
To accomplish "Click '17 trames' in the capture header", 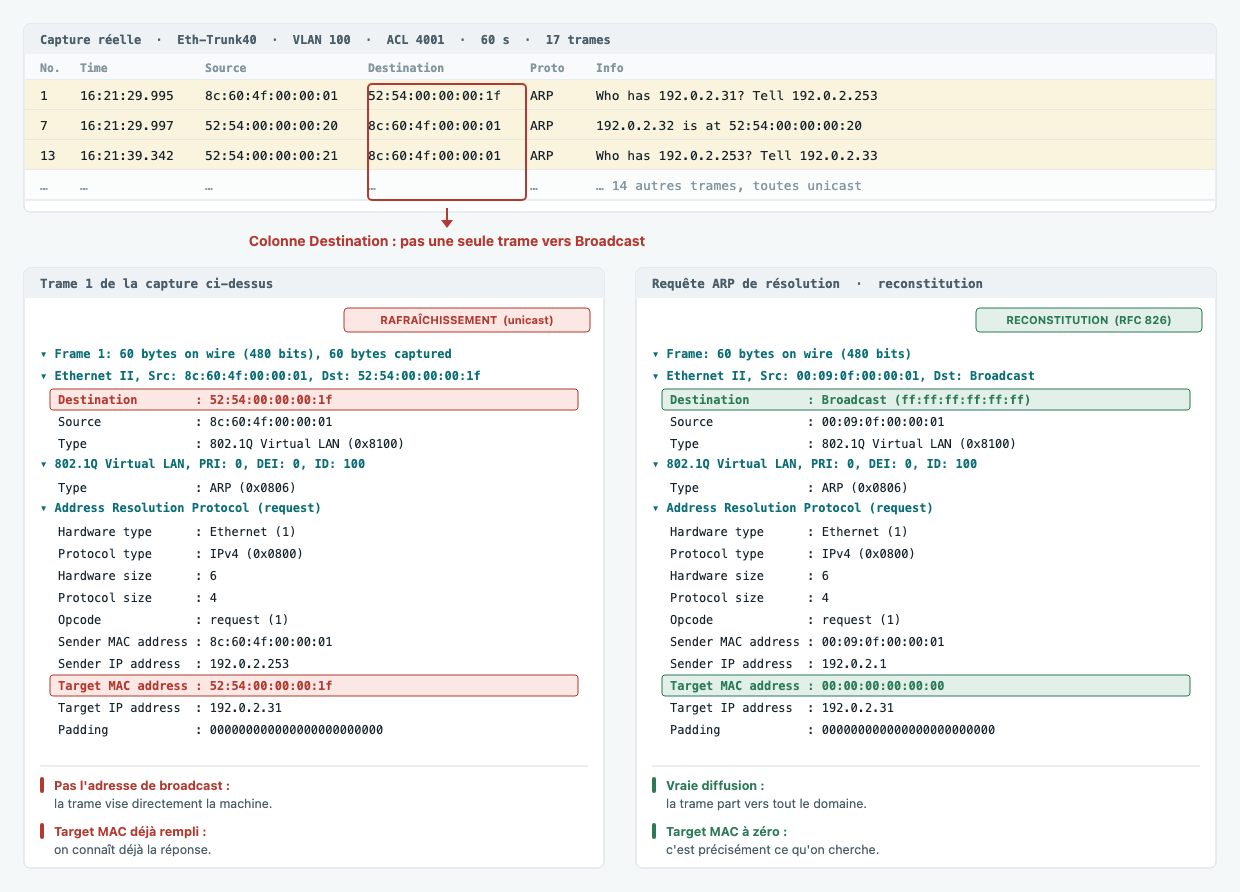I will tap(578, 40).
